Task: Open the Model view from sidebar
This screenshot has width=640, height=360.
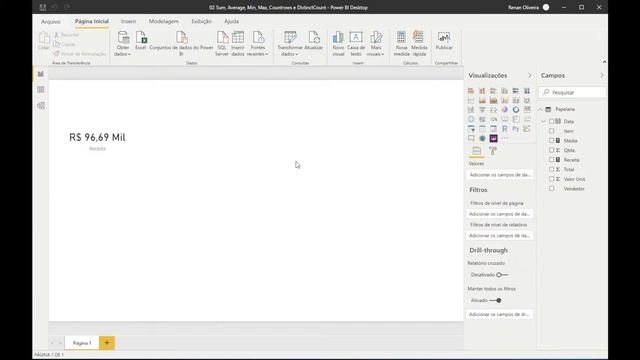Action: point(41,106)
